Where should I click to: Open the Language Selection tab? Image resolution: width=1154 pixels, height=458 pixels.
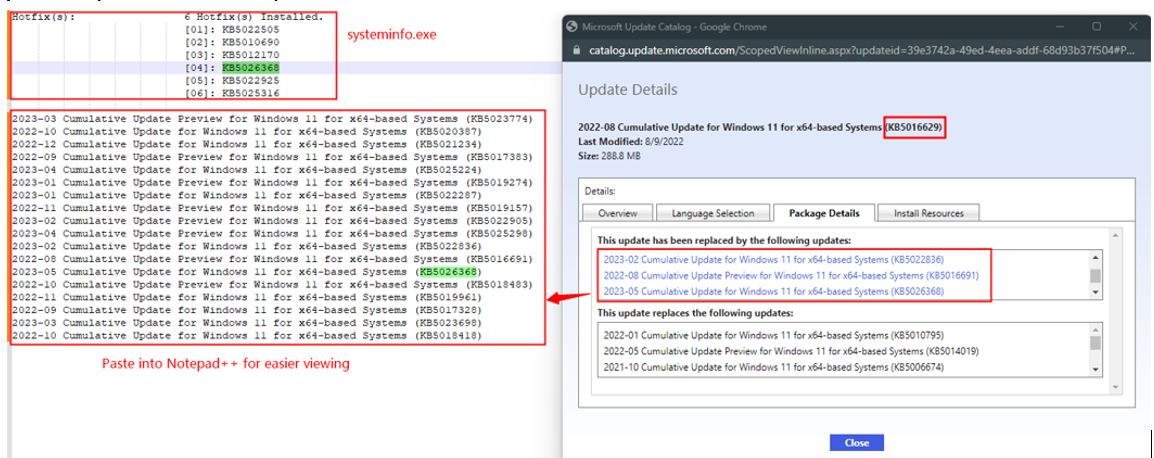(x=713, y=213)
